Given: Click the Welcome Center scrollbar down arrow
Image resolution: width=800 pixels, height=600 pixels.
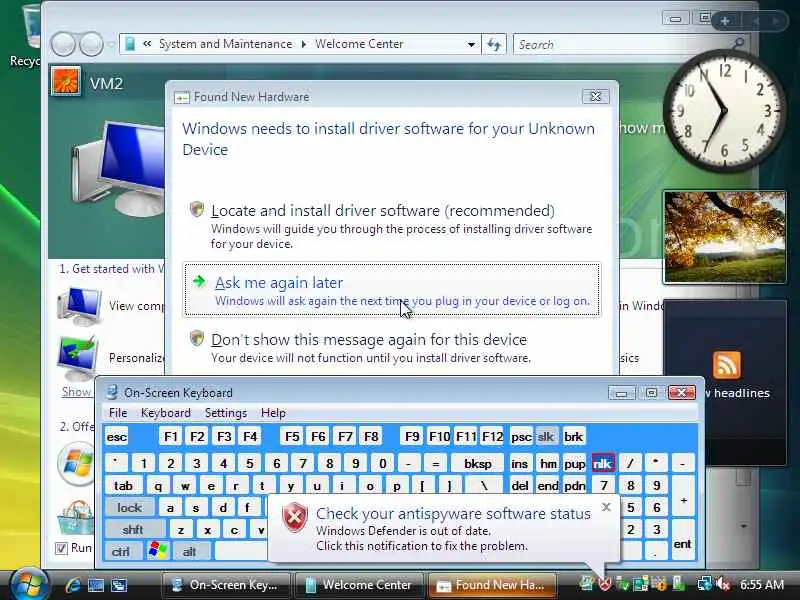Looking at the screenshot, I should 743,526.
